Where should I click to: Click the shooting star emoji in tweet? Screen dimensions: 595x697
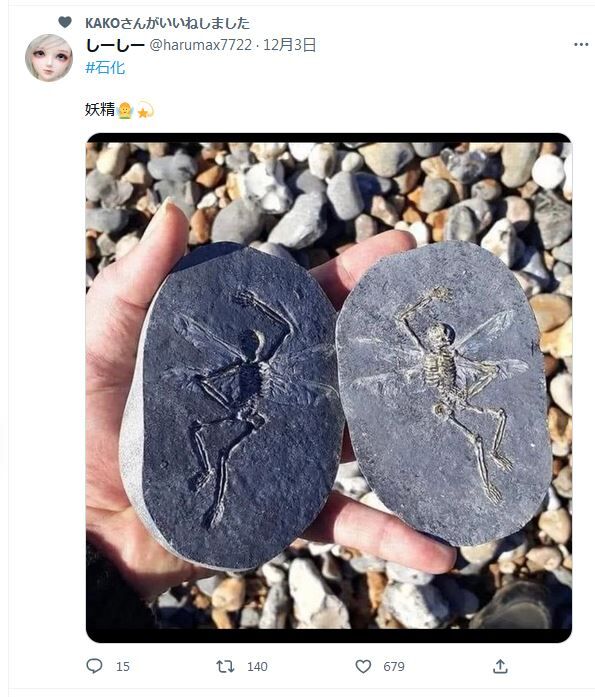[145, 110]
